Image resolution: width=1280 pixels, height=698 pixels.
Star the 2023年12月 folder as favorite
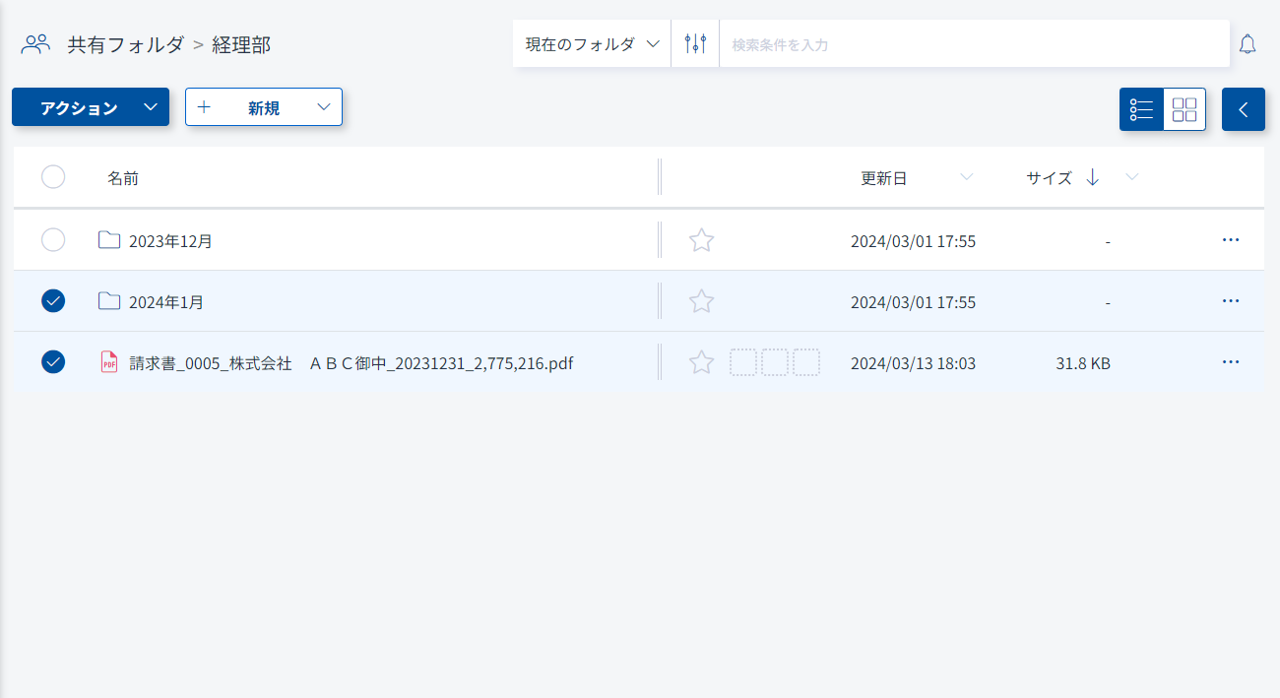point(702,240)
